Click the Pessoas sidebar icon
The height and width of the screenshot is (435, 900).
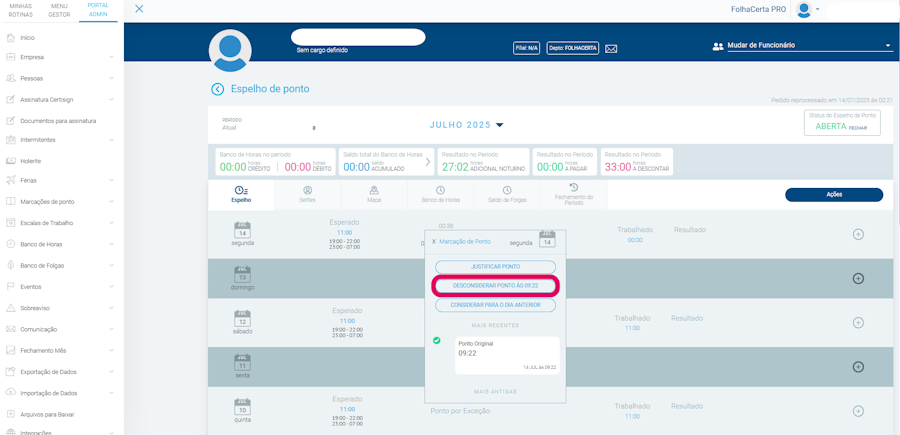coord(10,78)
